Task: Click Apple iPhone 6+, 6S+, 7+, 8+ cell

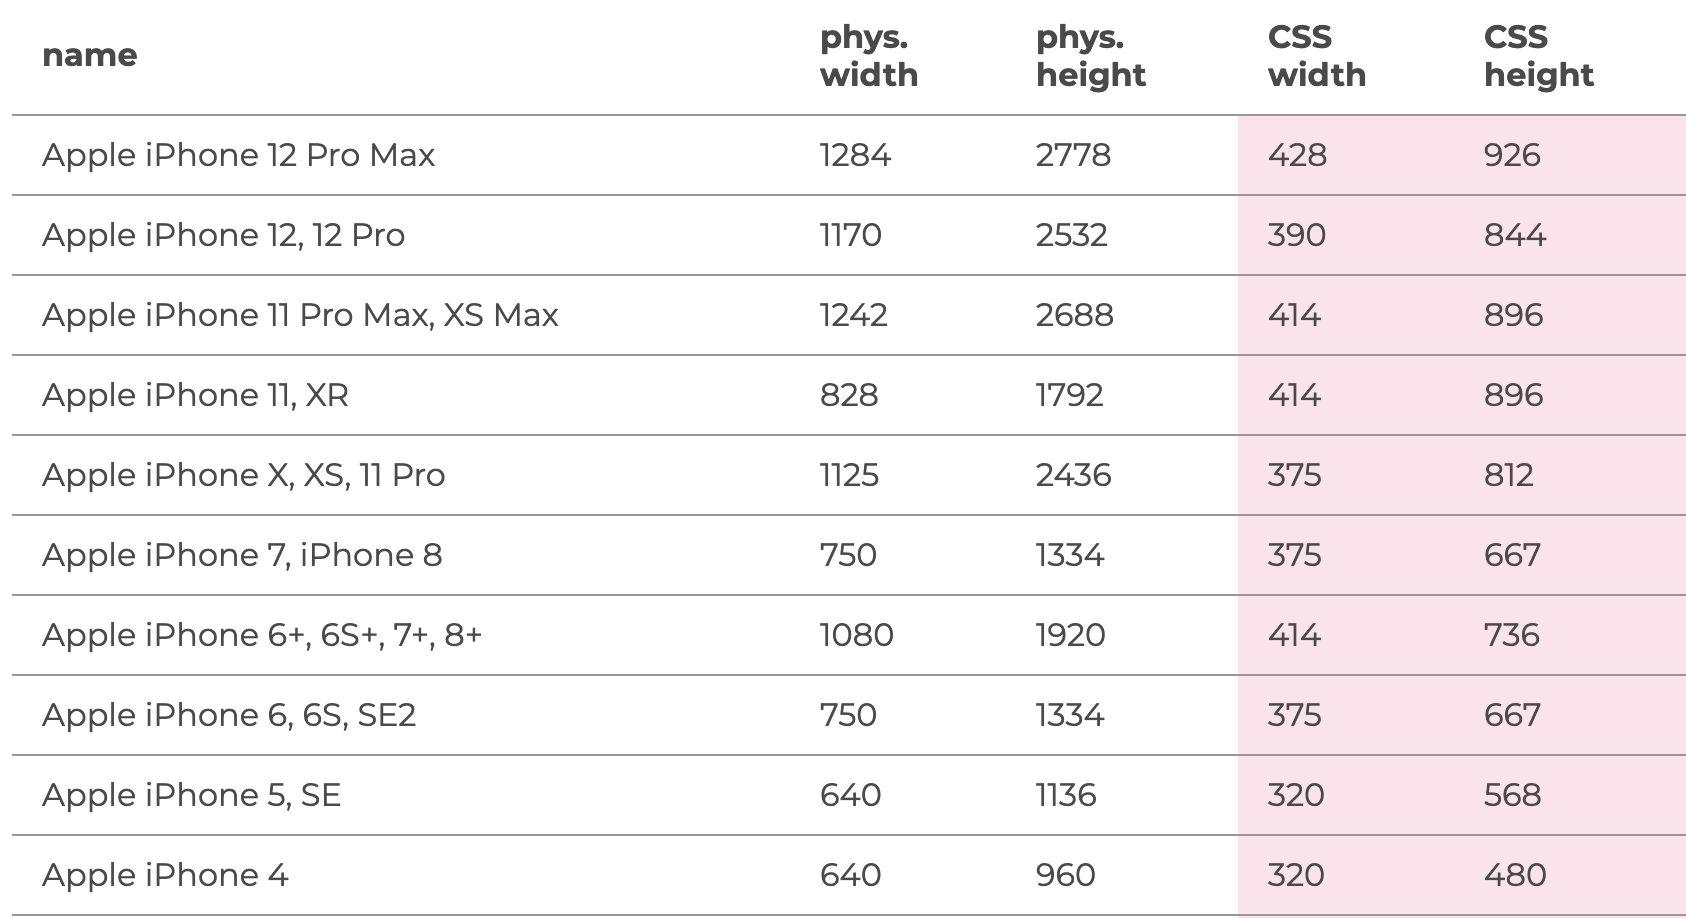Action: 262,635
